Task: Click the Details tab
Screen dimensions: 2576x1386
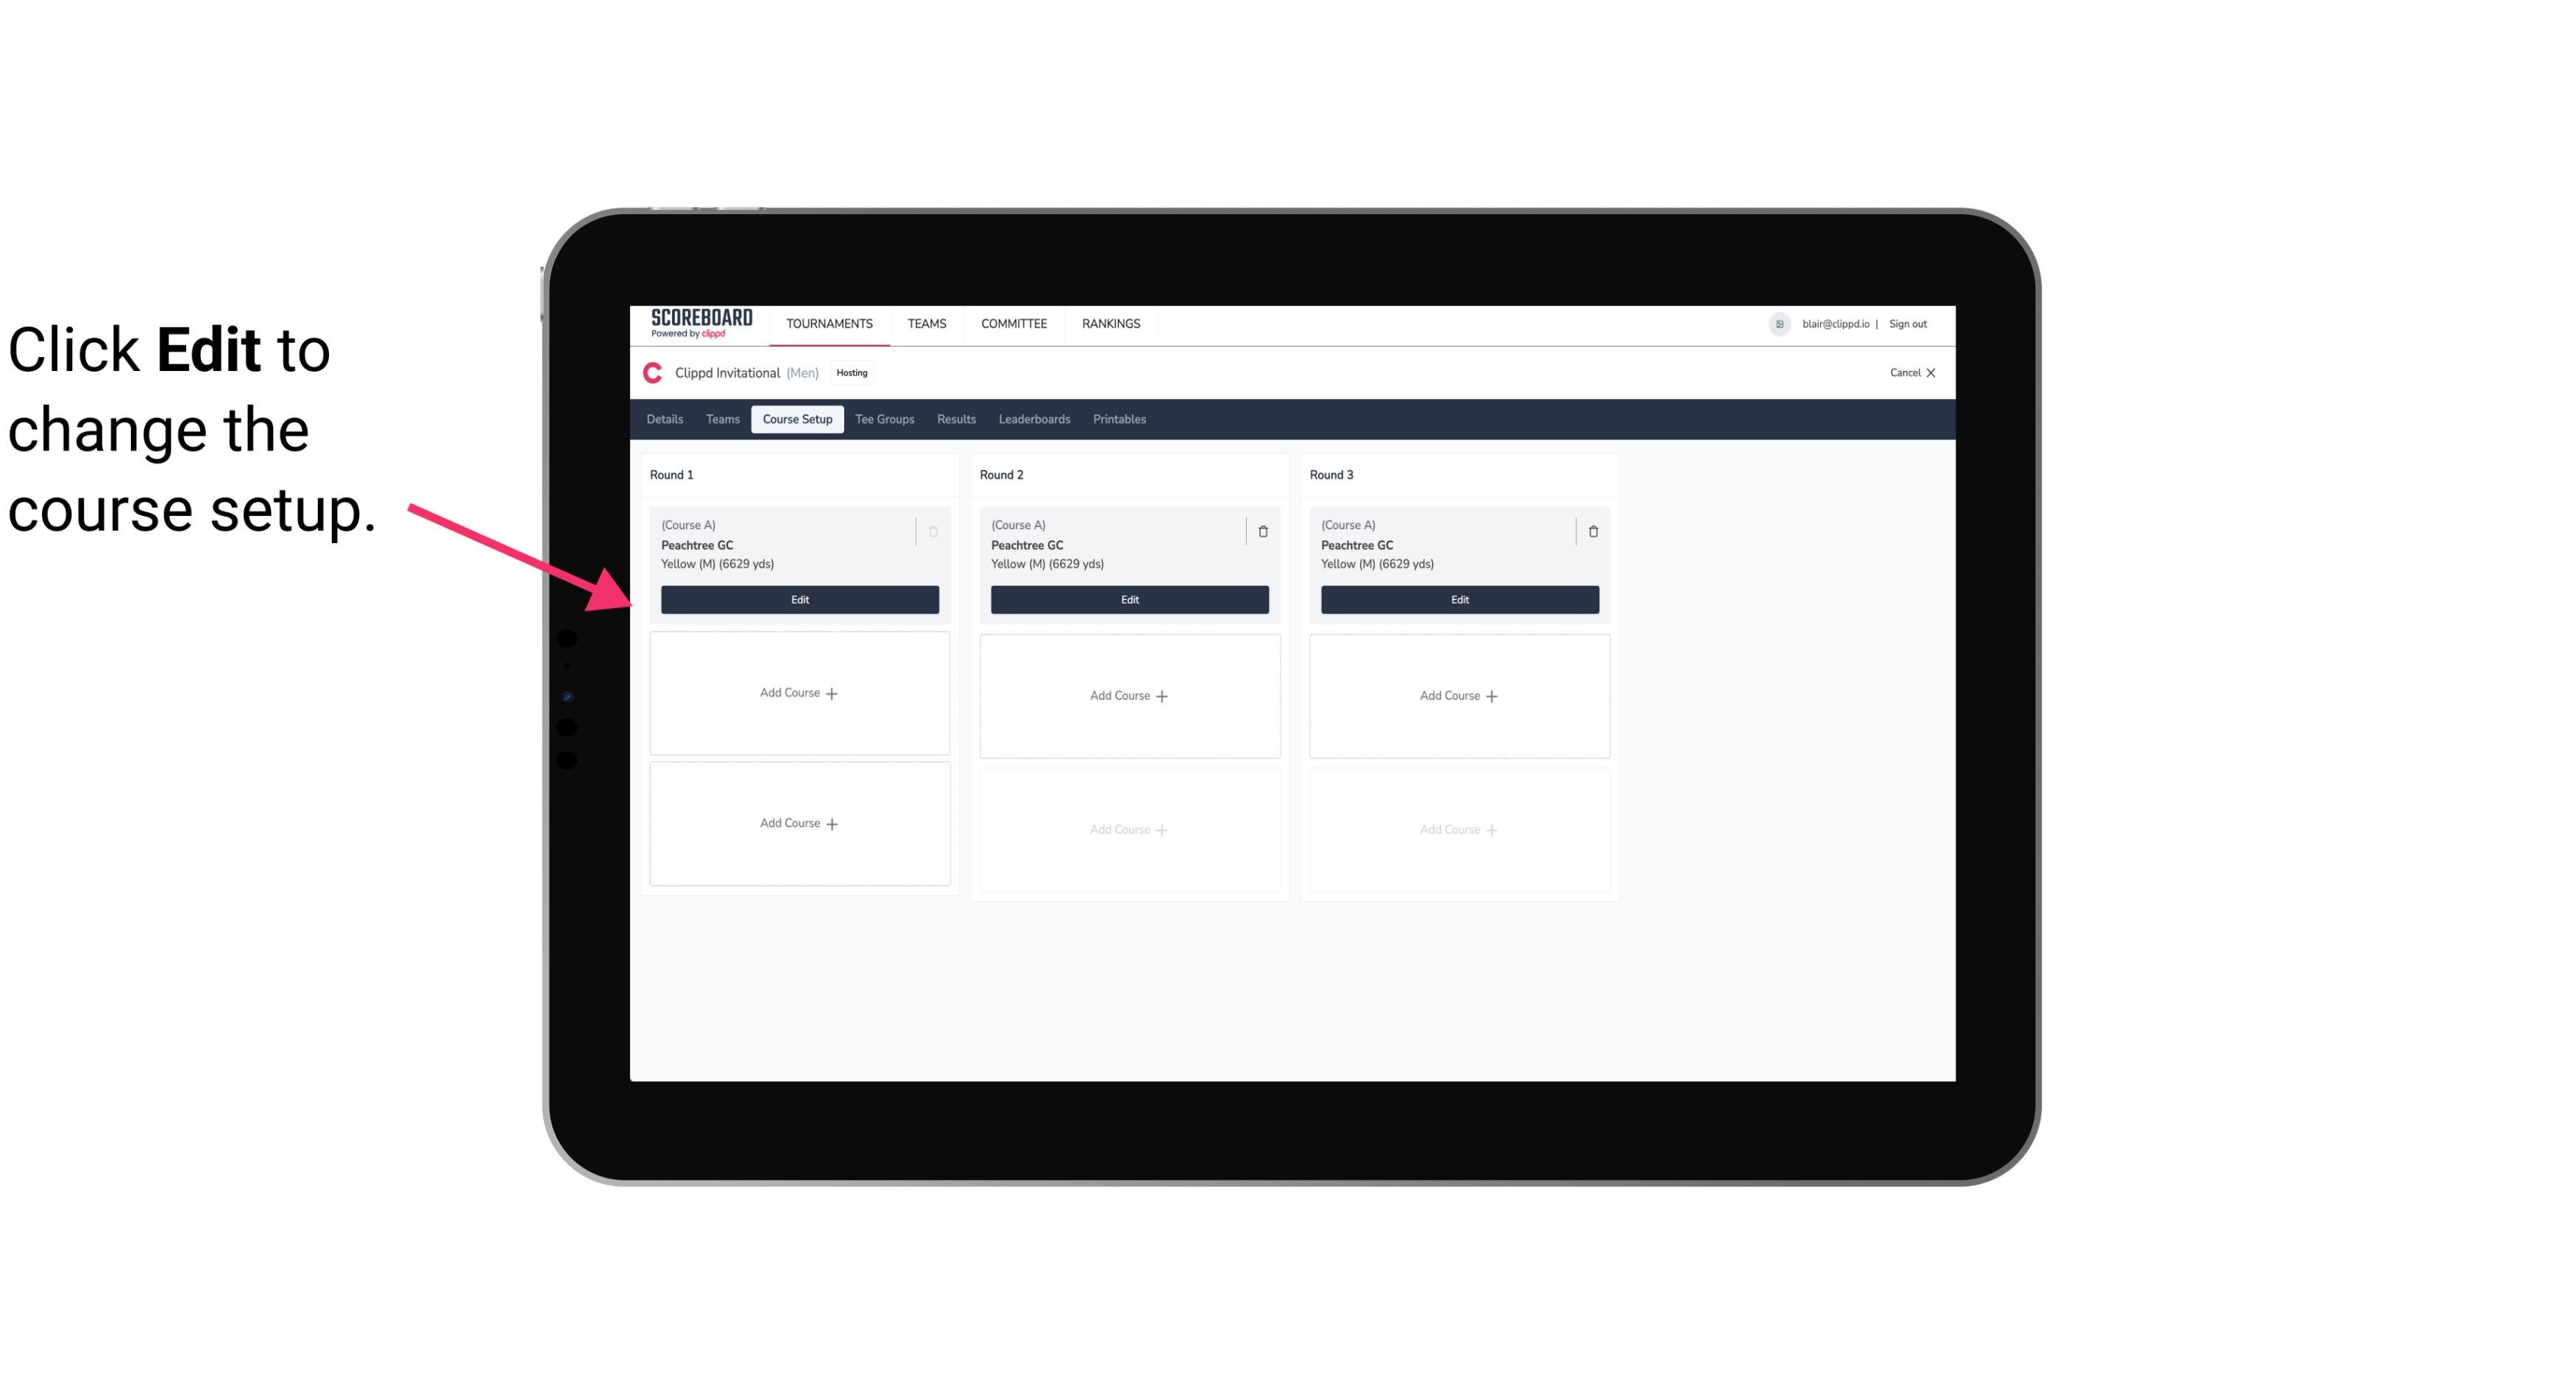Action: tap(665, 418)
